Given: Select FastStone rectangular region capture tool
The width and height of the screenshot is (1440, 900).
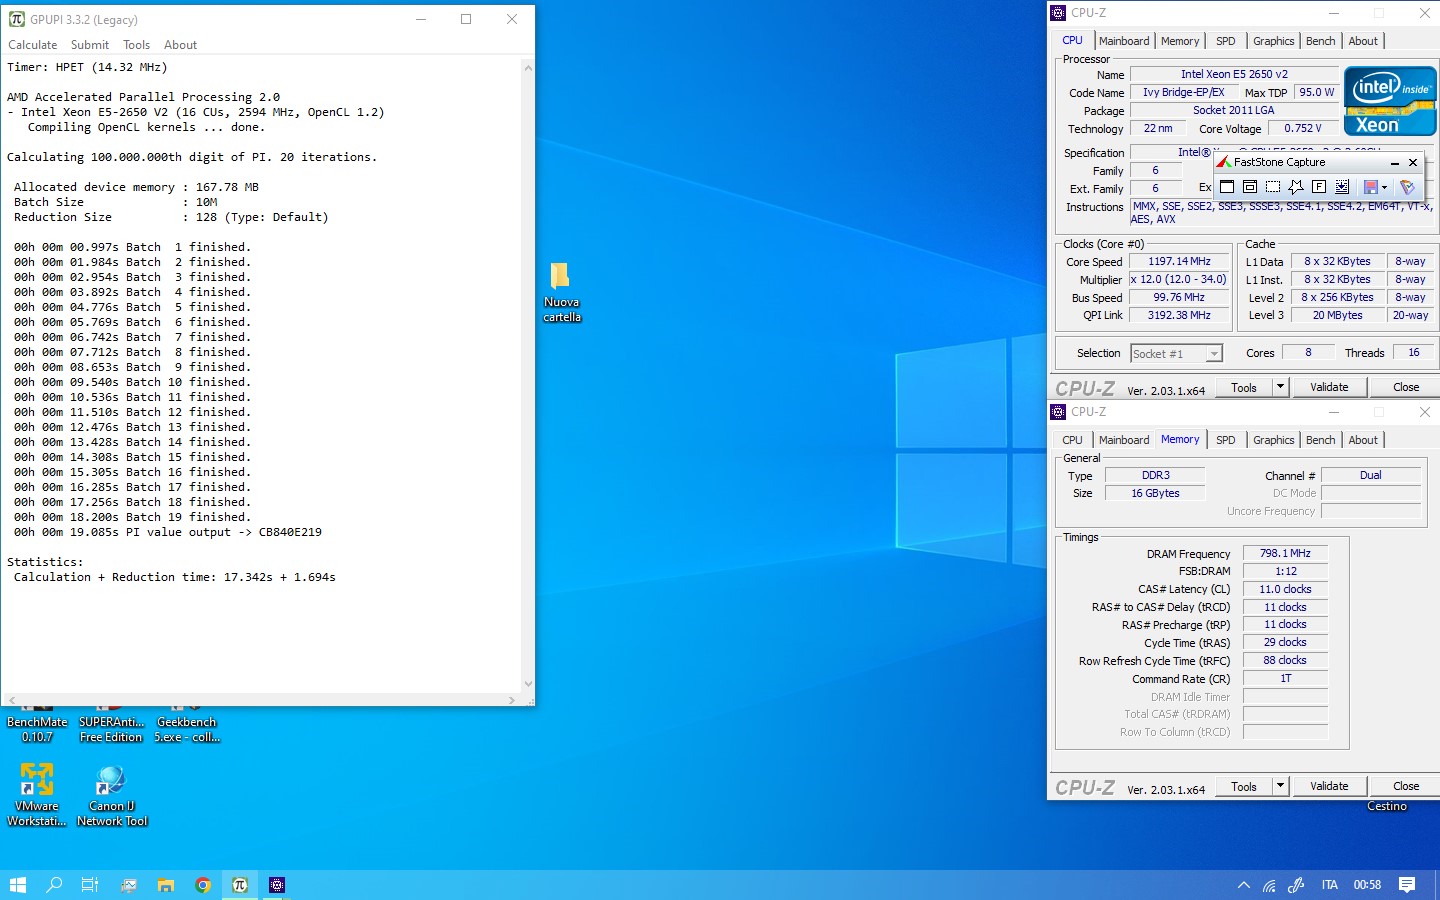Looking at the screenshot, I should pyautogui.click(x=1273, y=187).
